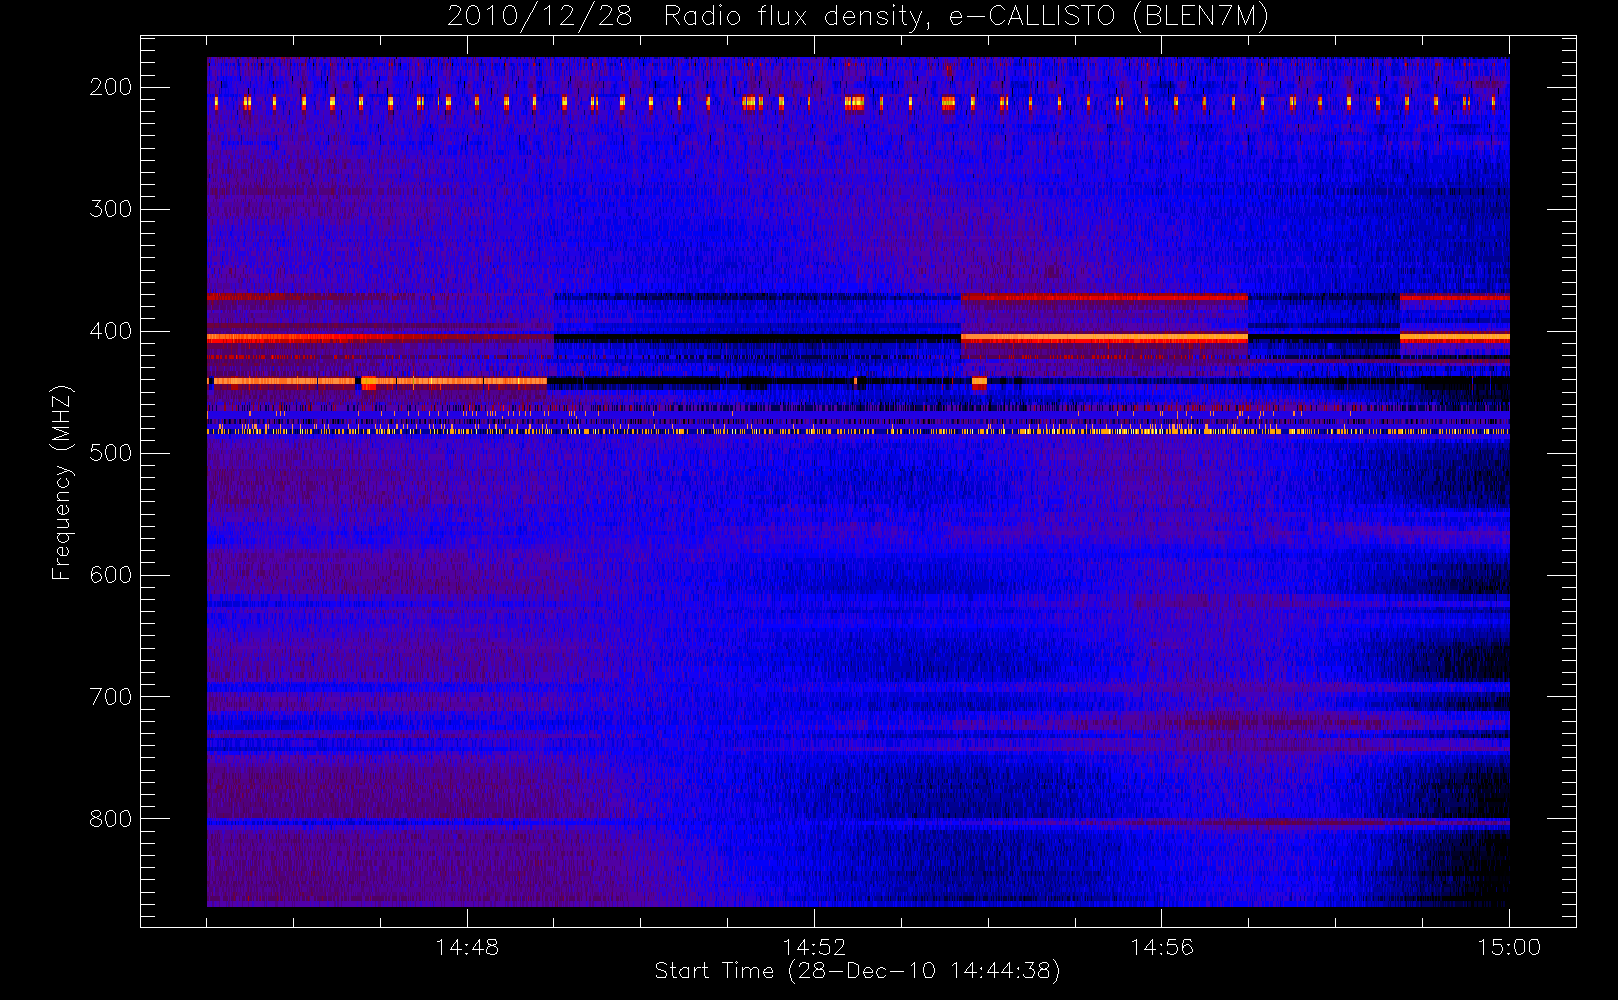This screenshot has height=1000, width=1618.
Task: Click the 14:48 time tick label
Action: 467,947
